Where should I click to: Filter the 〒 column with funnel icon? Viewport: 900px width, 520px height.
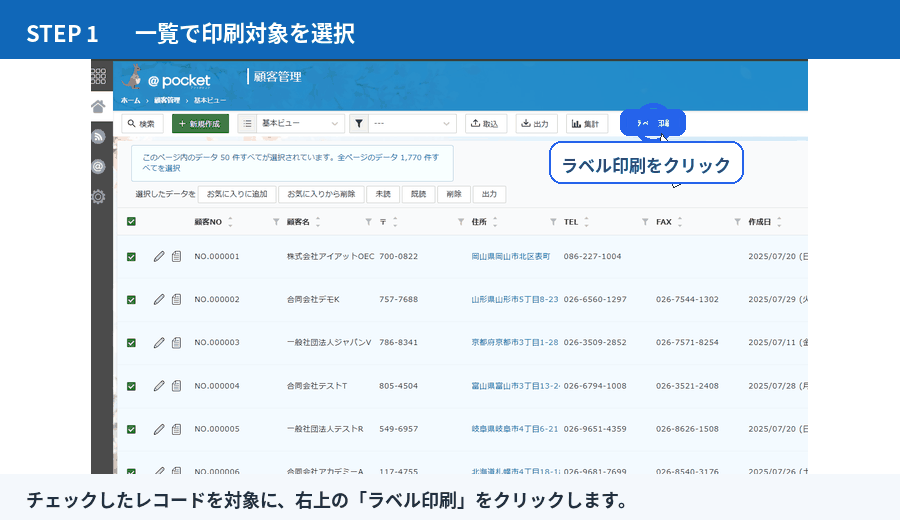pyautogui.click(x=461, y=222)
